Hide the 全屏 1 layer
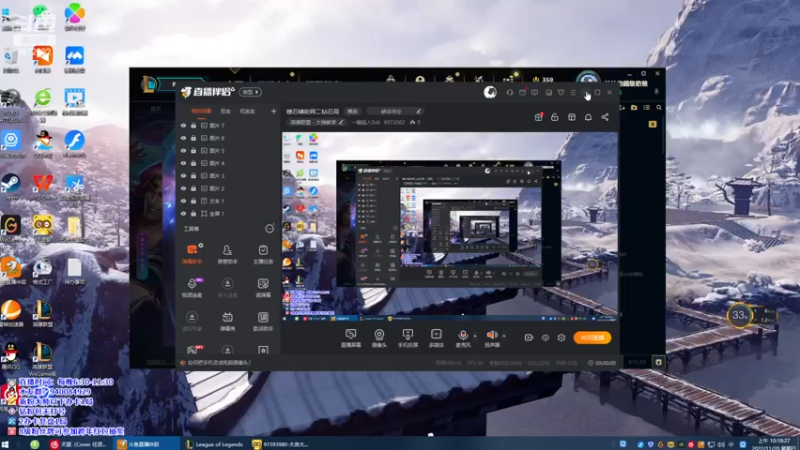The width and height of the screenshot is (800, 450). [x=183, y=213]
